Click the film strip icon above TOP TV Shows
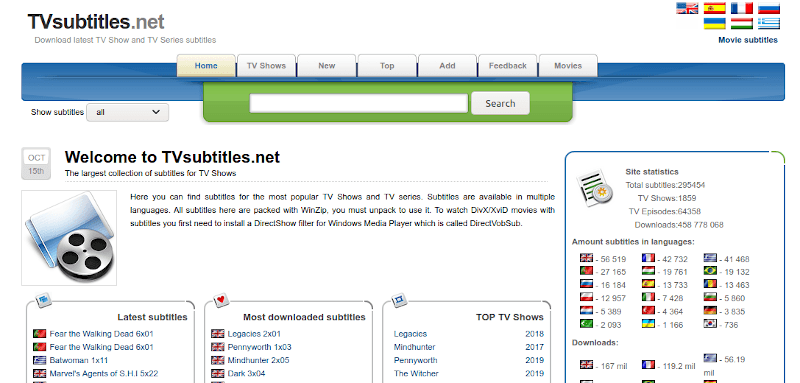 (x=398, y=300)
